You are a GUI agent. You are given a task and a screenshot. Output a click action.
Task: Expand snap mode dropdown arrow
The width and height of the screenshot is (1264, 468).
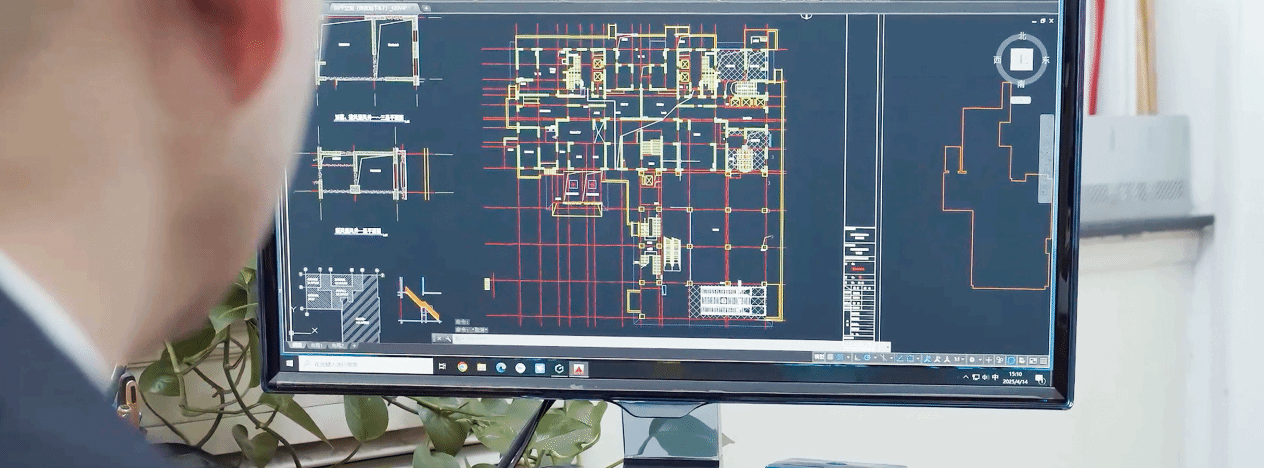(x=848, y=357)
